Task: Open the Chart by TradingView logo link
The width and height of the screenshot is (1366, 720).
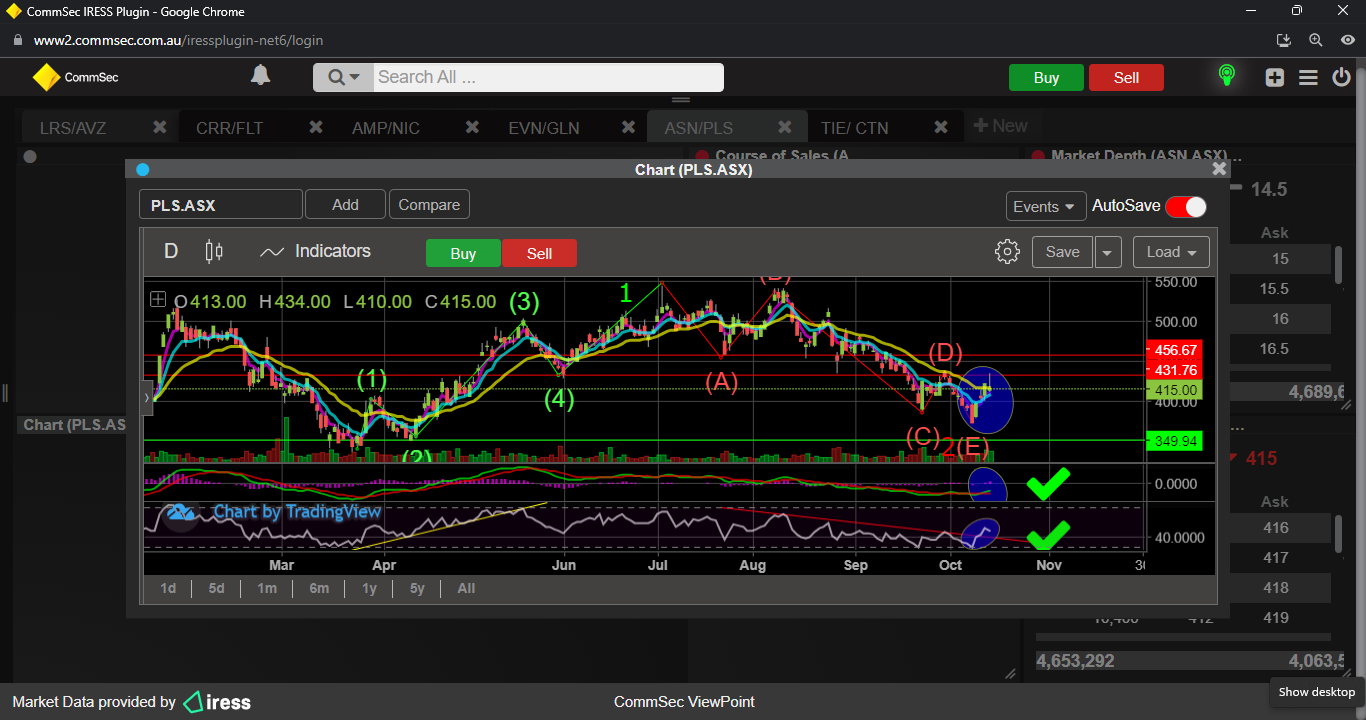Action: coord(274,512)
